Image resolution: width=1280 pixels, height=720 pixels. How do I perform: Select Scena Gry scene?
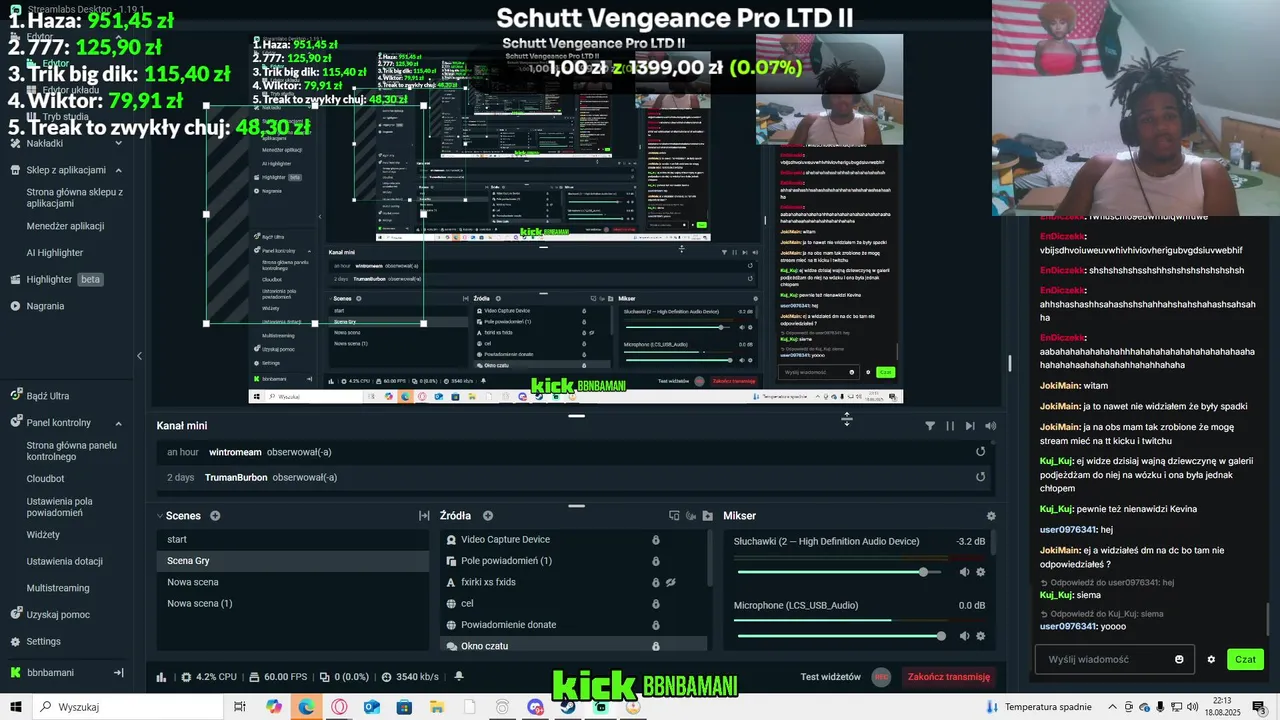click(292, 561)
